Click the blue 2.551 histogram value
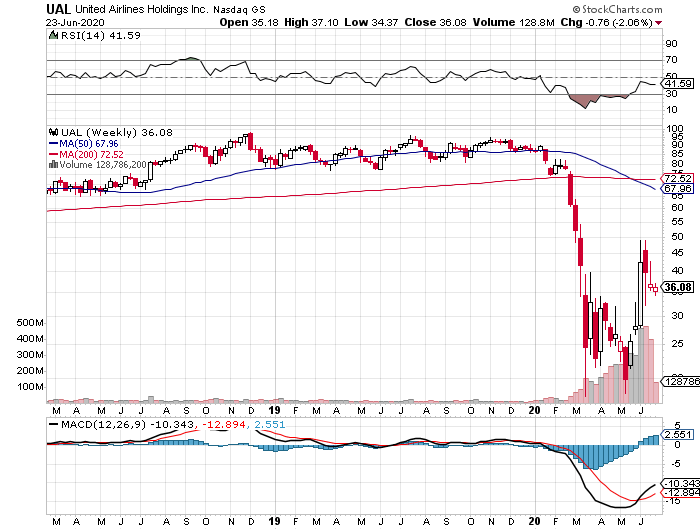Image resolution: width=700 pixels, height=530 pixels. click(x=270, y=424)
